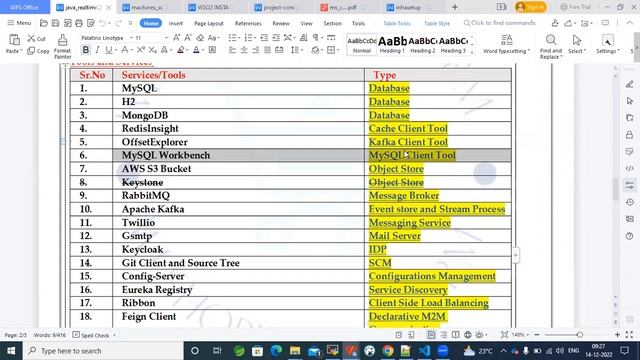This screenshot has width=640, height=360.
Task: Open Select dropdown
Action: (x=577, y=44)
